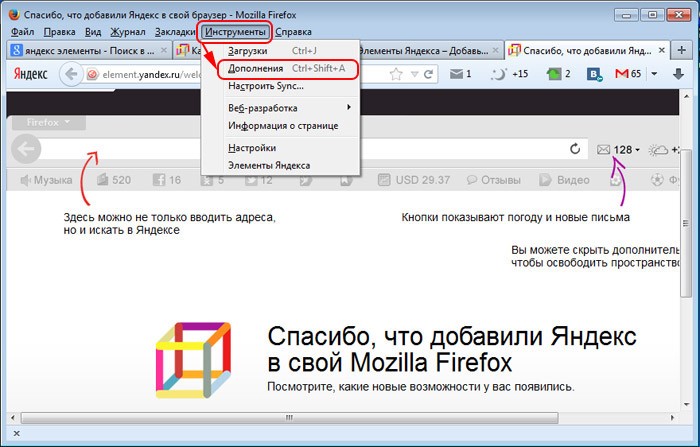Reload the page with the address bar refresh icon
This screenshot has width=700, height=447.
[429, 75]
